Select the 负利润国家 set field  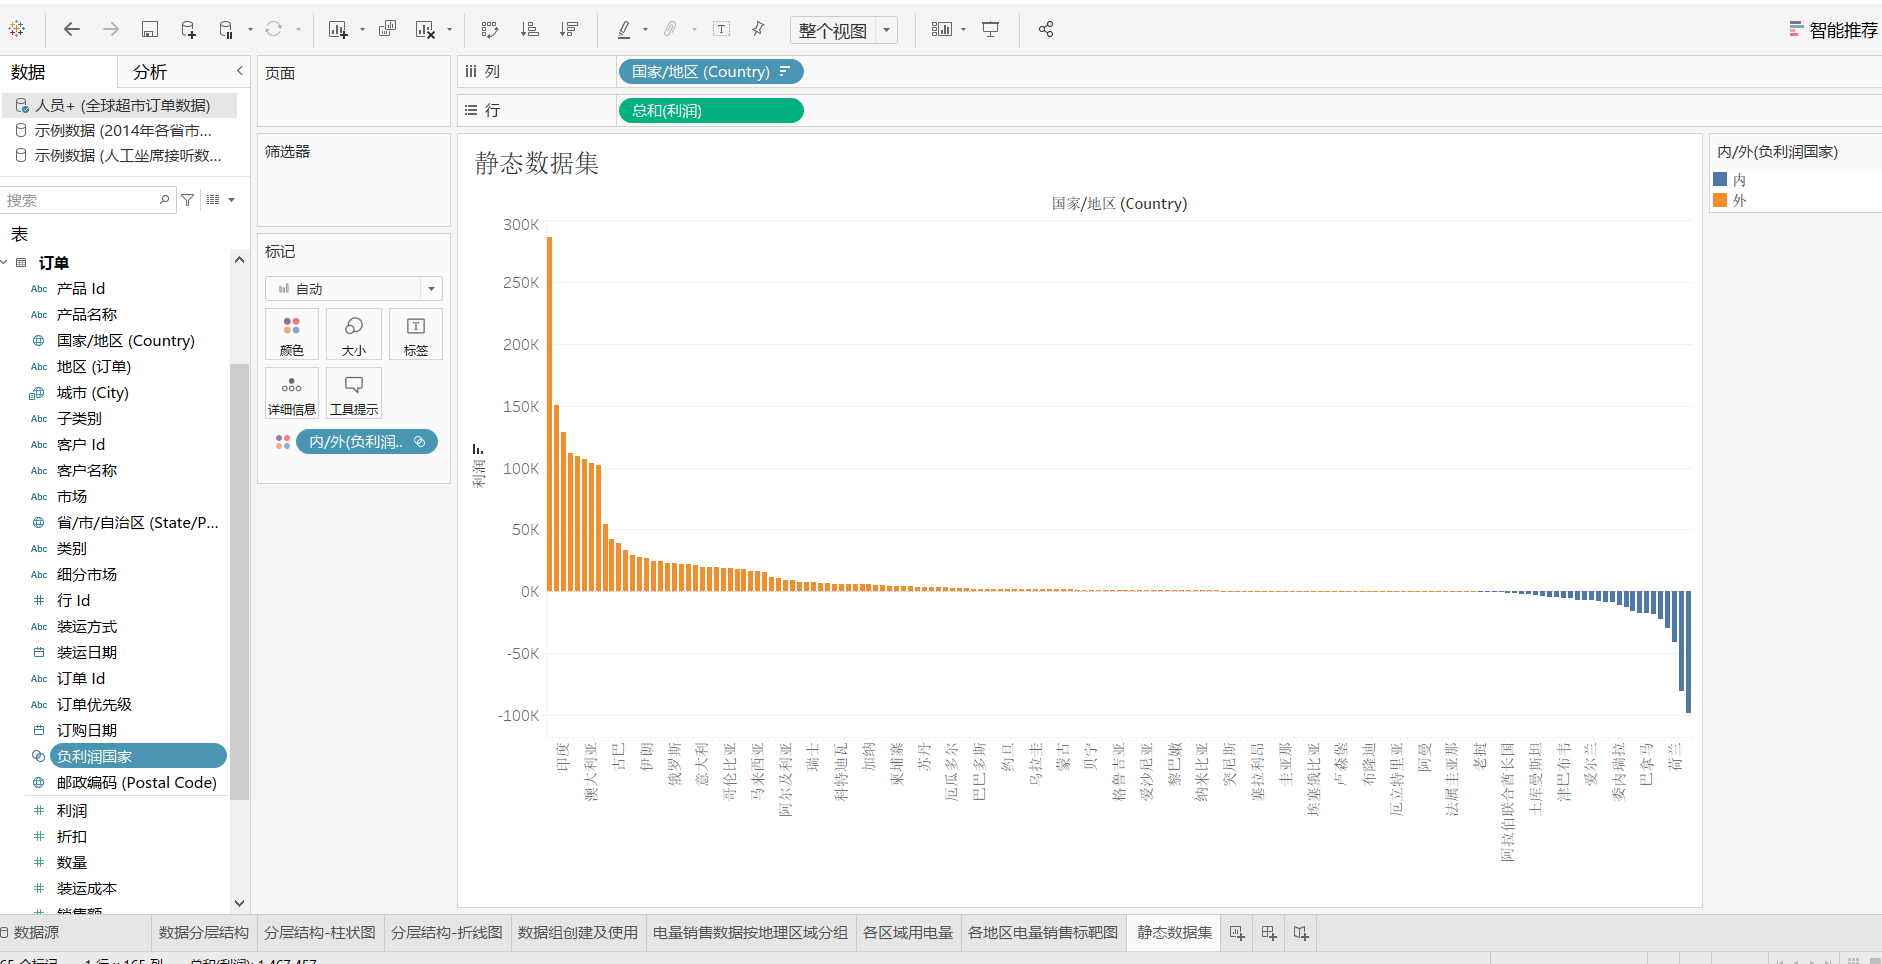tap(139, 756)
